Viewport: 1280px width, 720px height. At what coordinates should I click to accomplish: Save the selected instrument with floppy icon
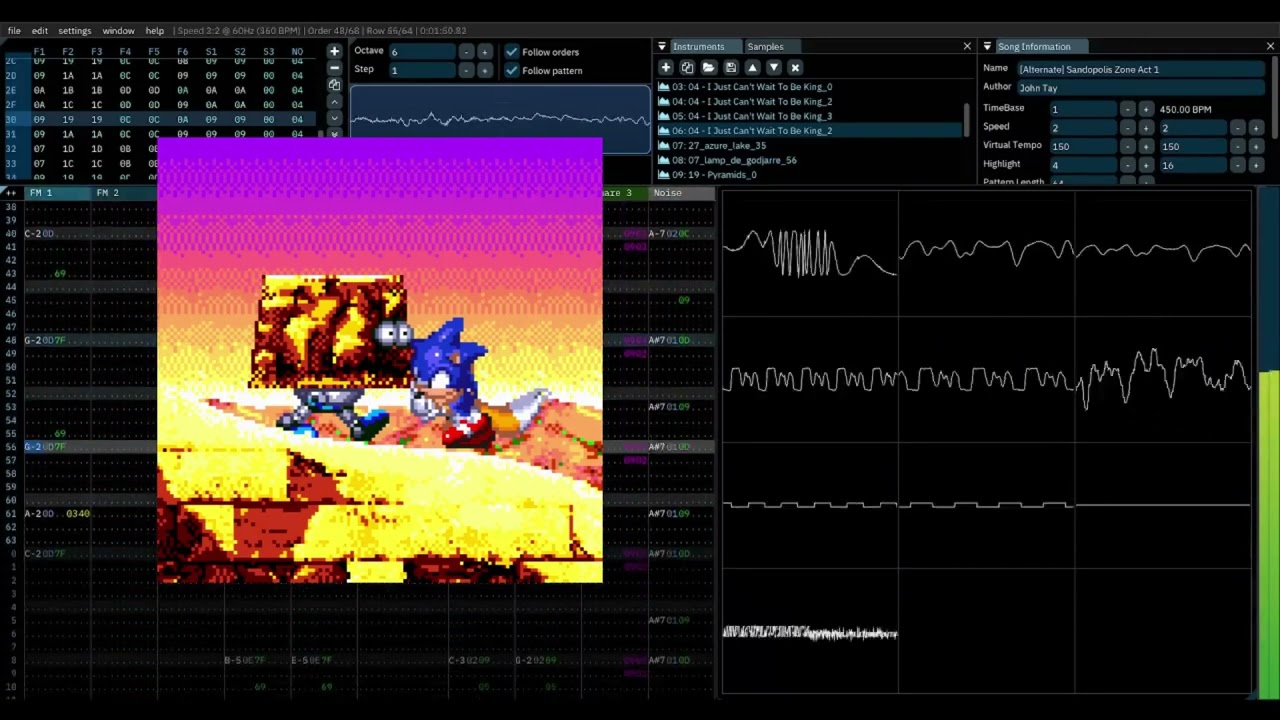coord(731,67)
